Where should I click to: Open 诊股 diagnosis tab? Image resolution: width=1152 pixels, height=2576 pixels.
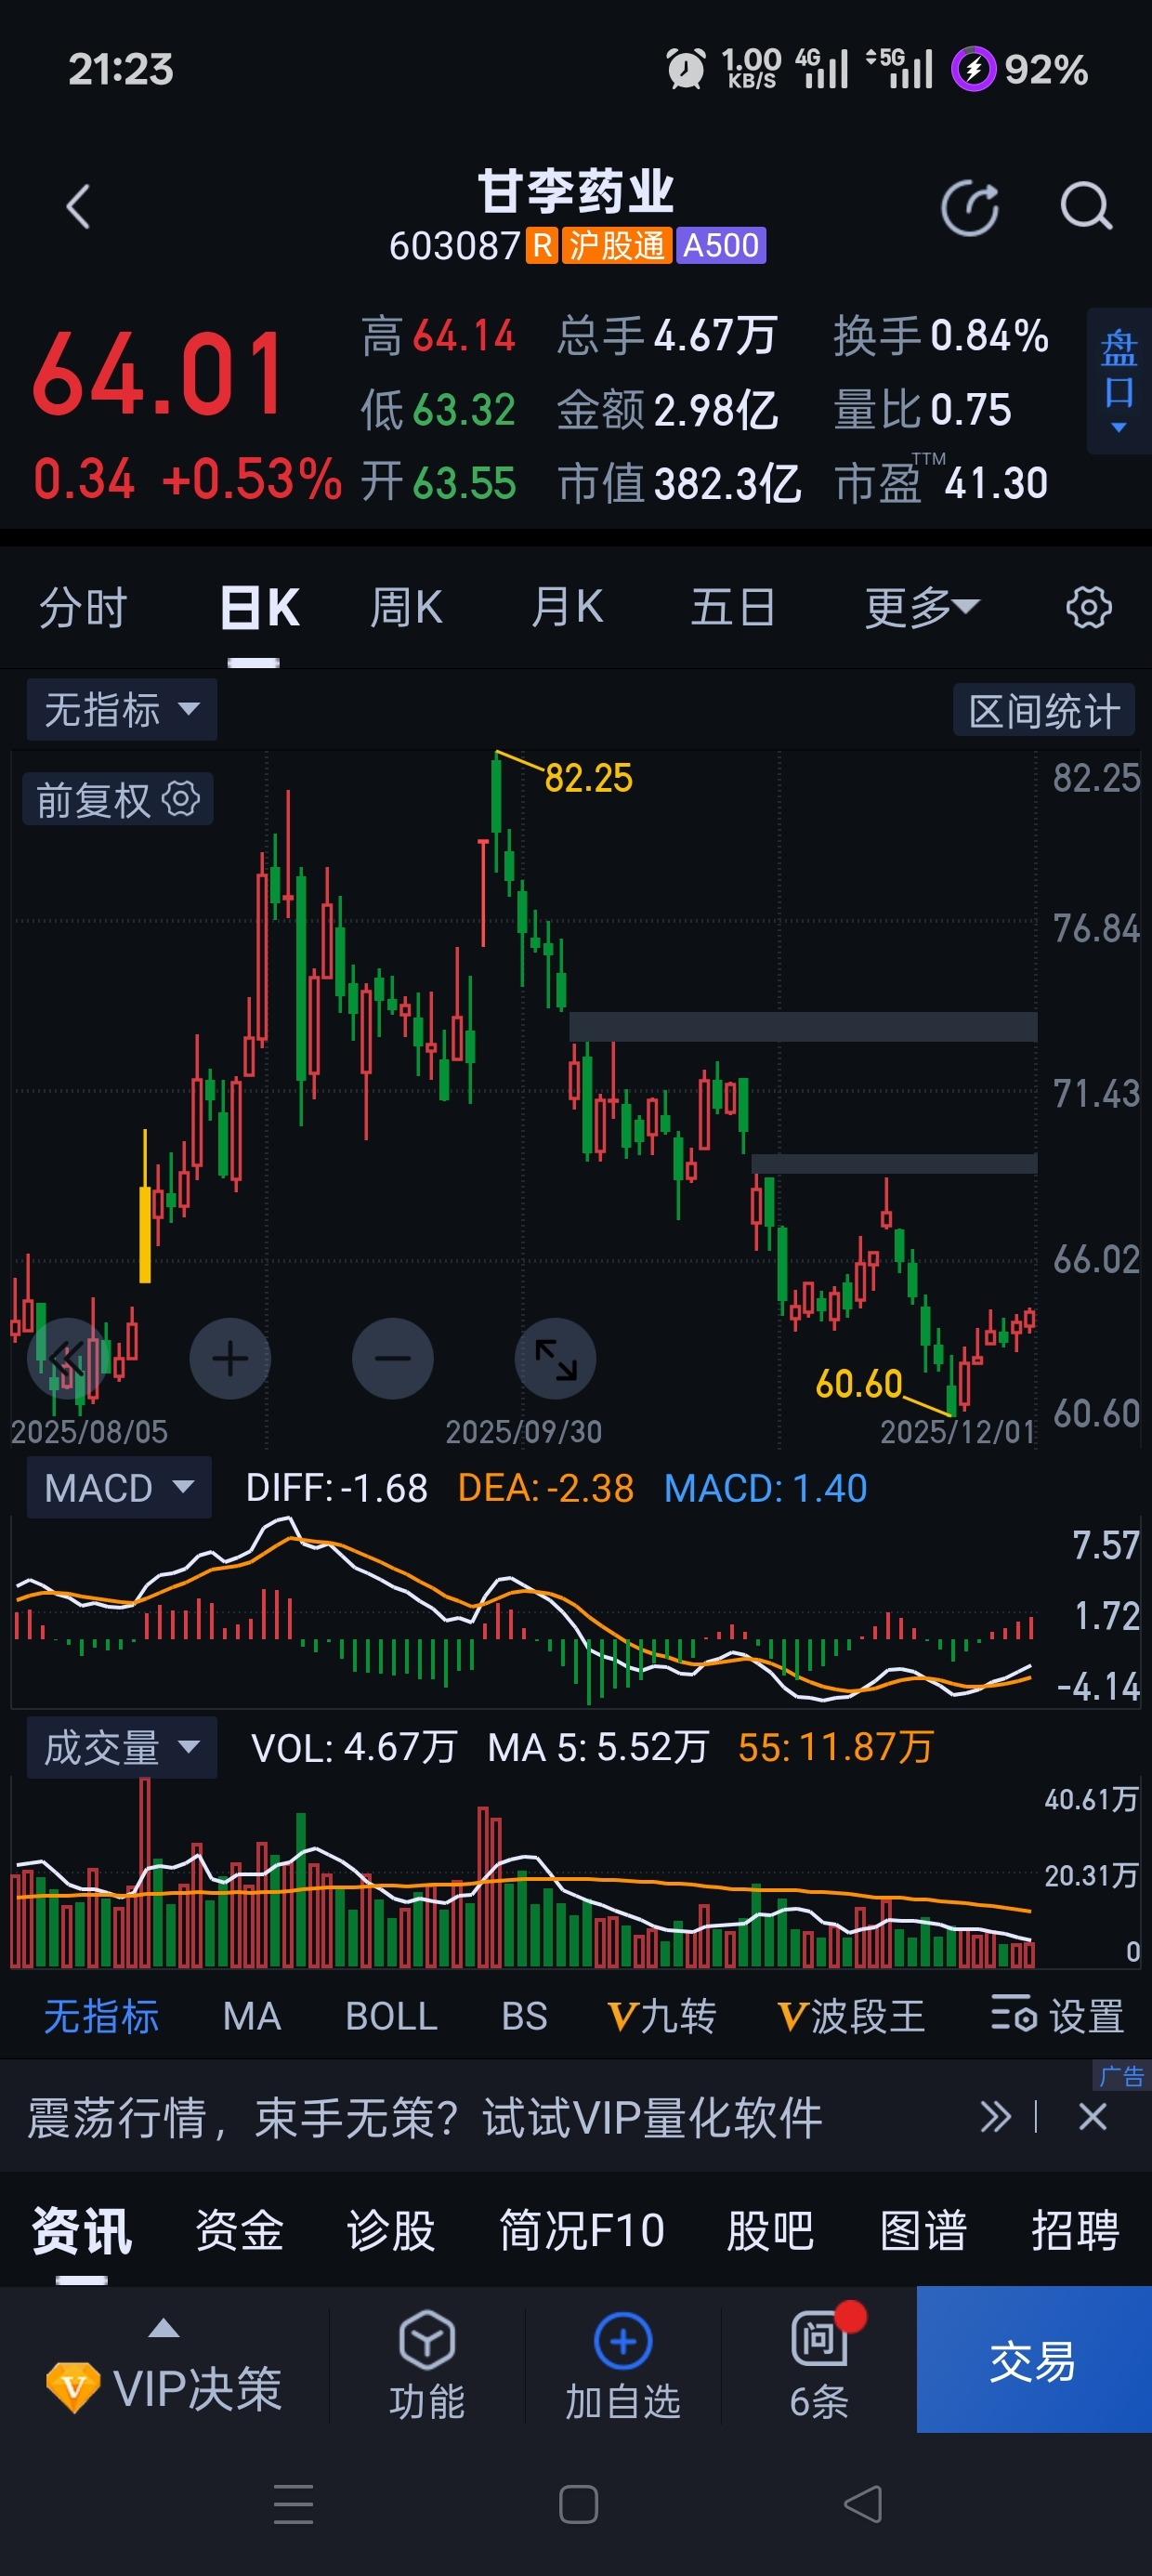tap(391, 2230)
